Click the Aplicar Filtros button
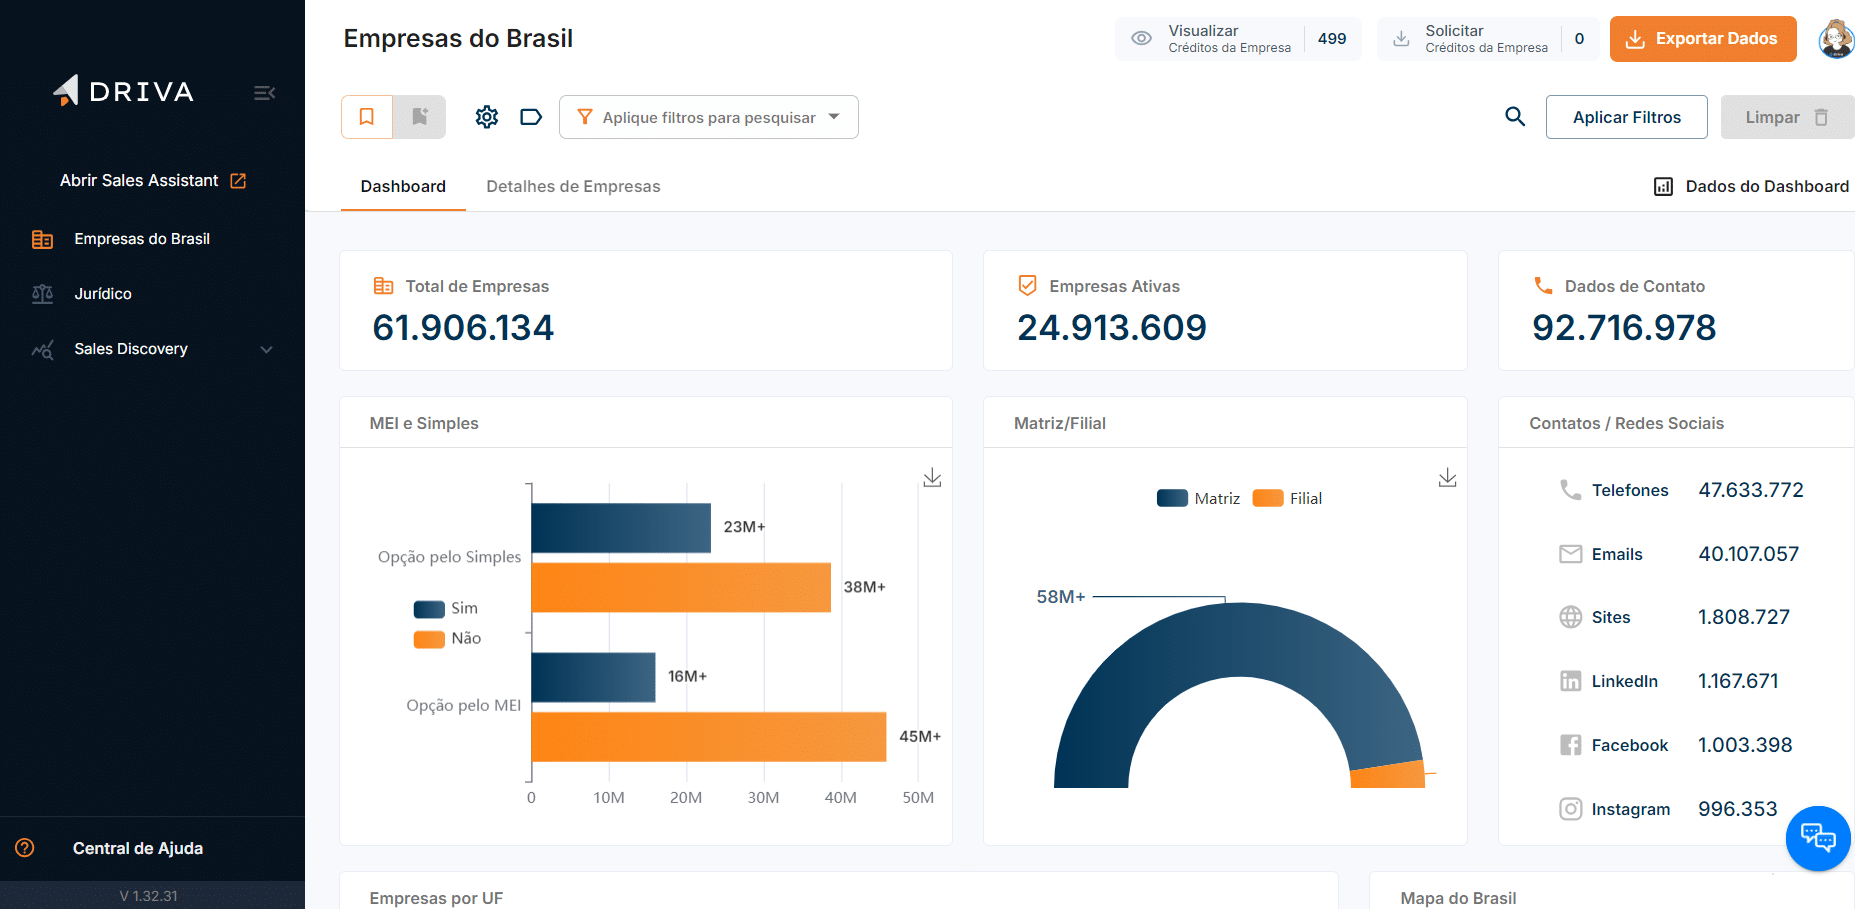This screenshot has height=909, width=1855. tap(1627, 117)
